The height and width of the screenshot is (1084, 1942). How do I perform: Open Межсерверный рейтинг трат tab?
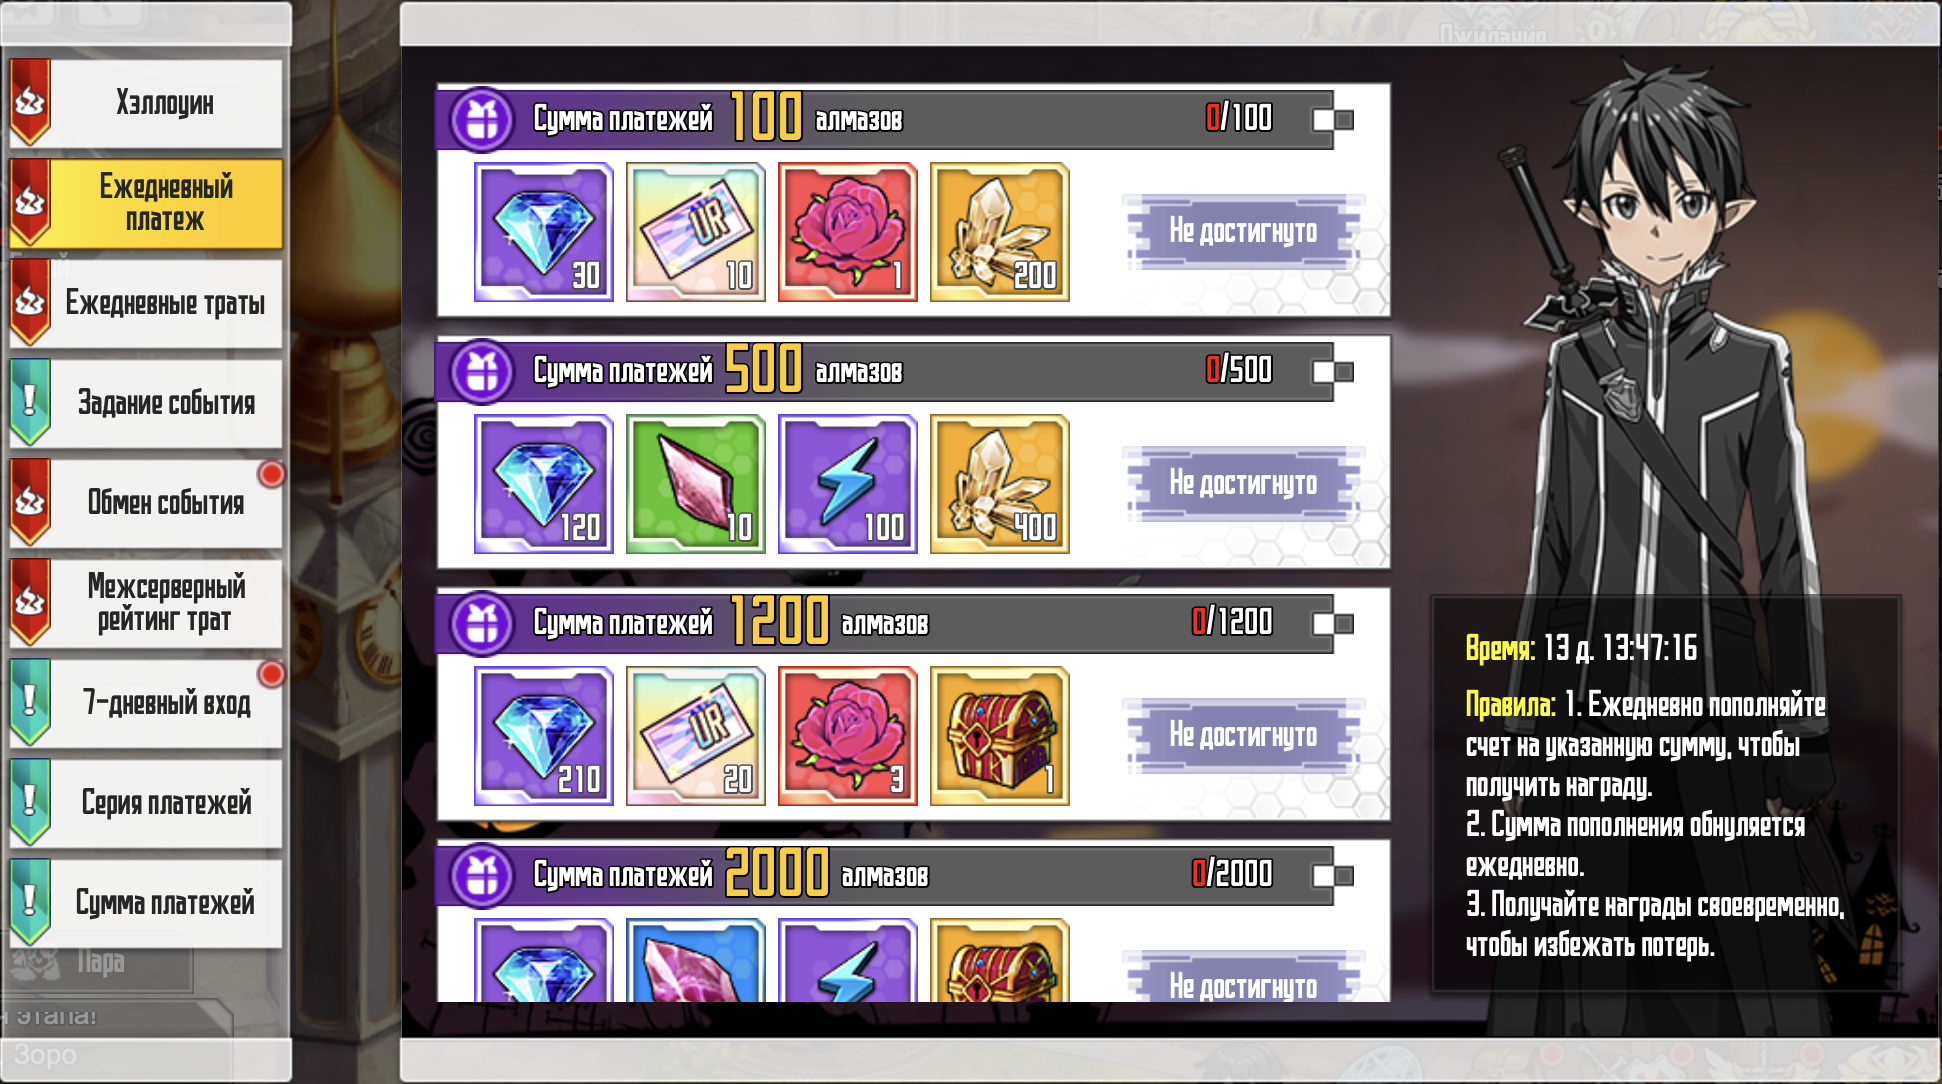pos(146,603)
